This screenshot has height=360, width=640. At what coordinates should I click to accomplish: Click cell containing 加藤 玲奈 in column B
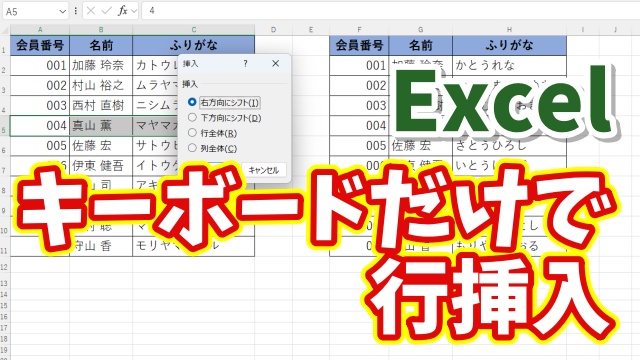(x=101, y=65)
